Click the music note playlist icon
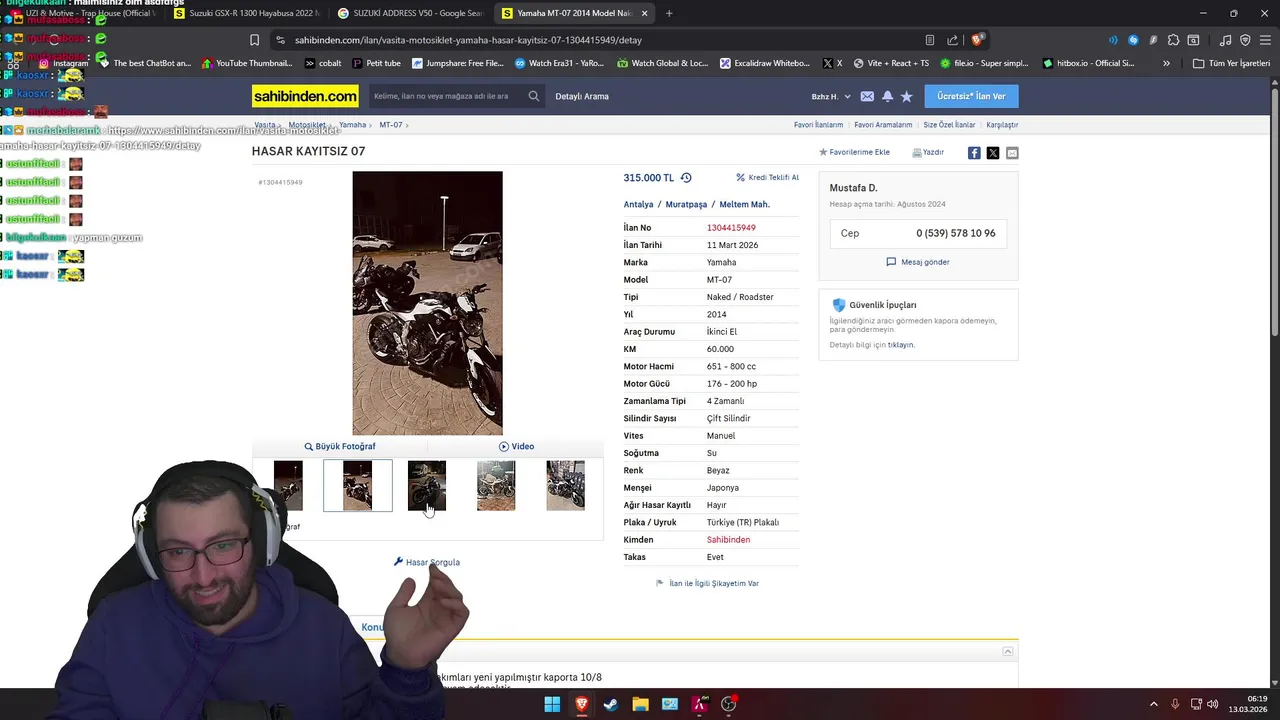The width and height of the screenshot is (1280, 720). pos(1225,40)
